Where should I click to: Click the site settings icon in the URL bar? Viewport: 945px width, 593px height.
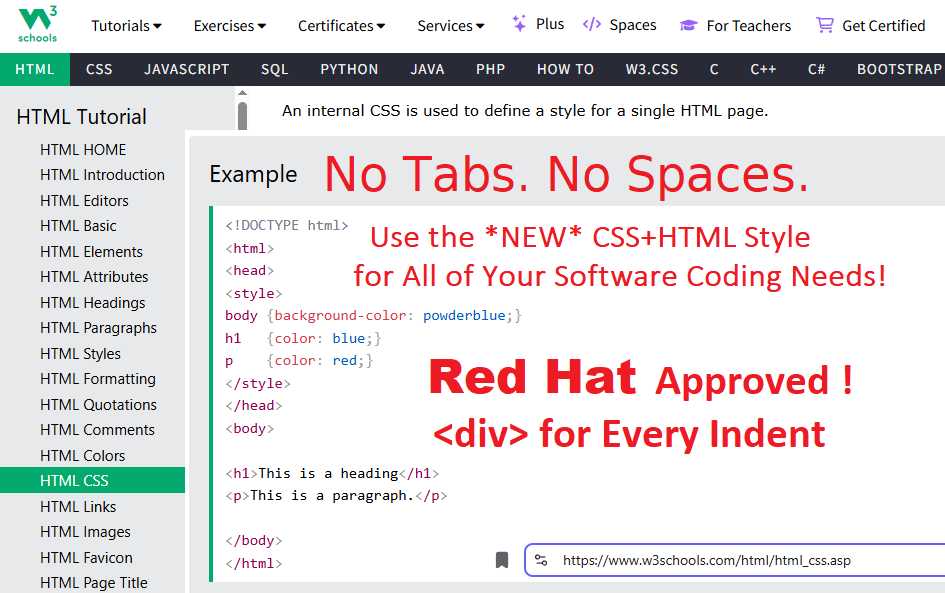pyautogui.click(x=541, y=560)
